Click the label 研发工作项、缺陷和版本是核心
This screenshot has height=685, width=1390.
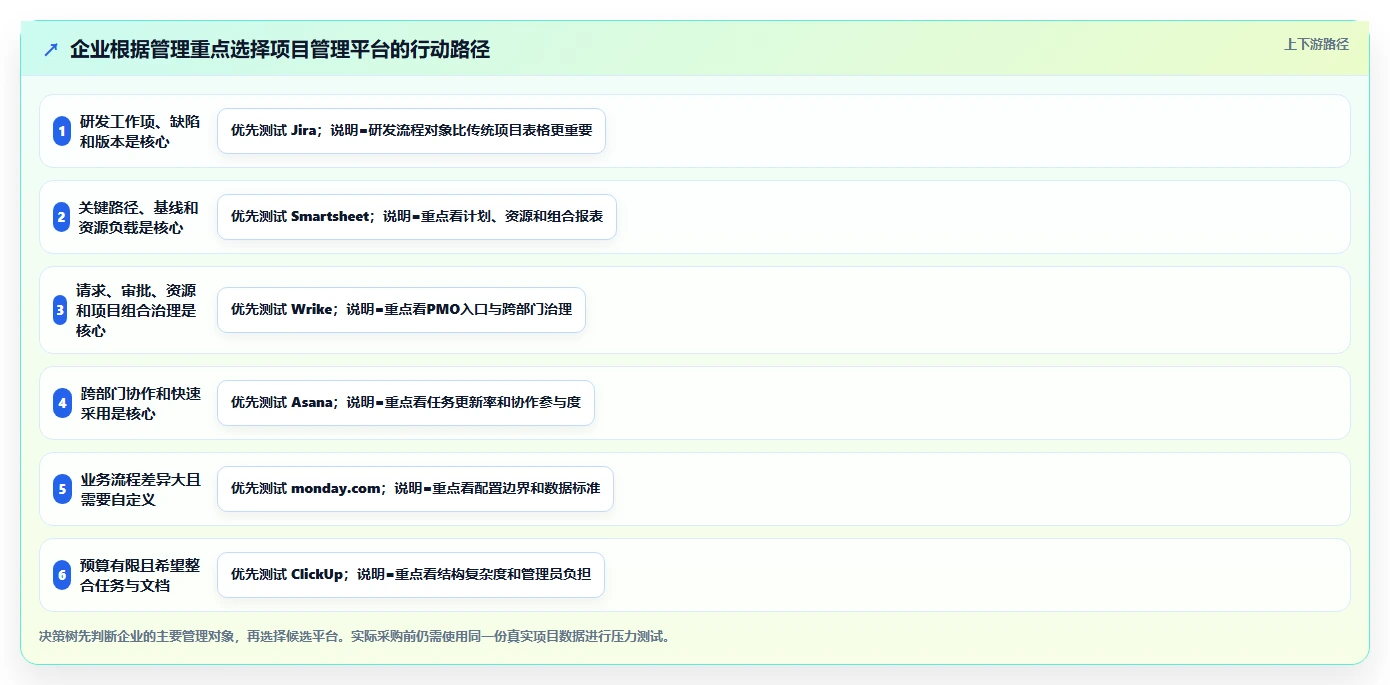coord(140,131)
